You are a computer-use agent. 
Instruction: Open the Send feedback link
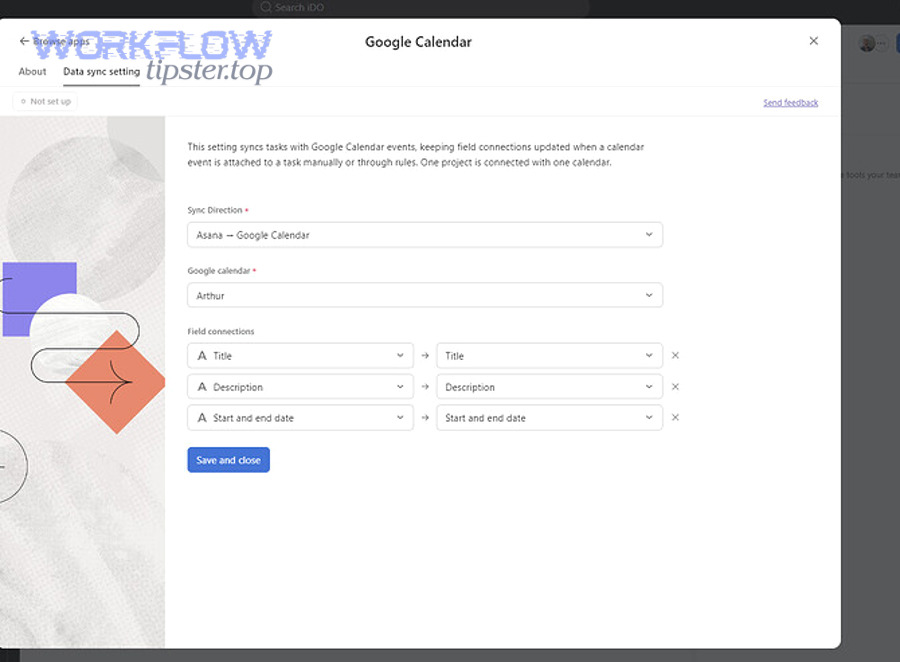point(790,102)
